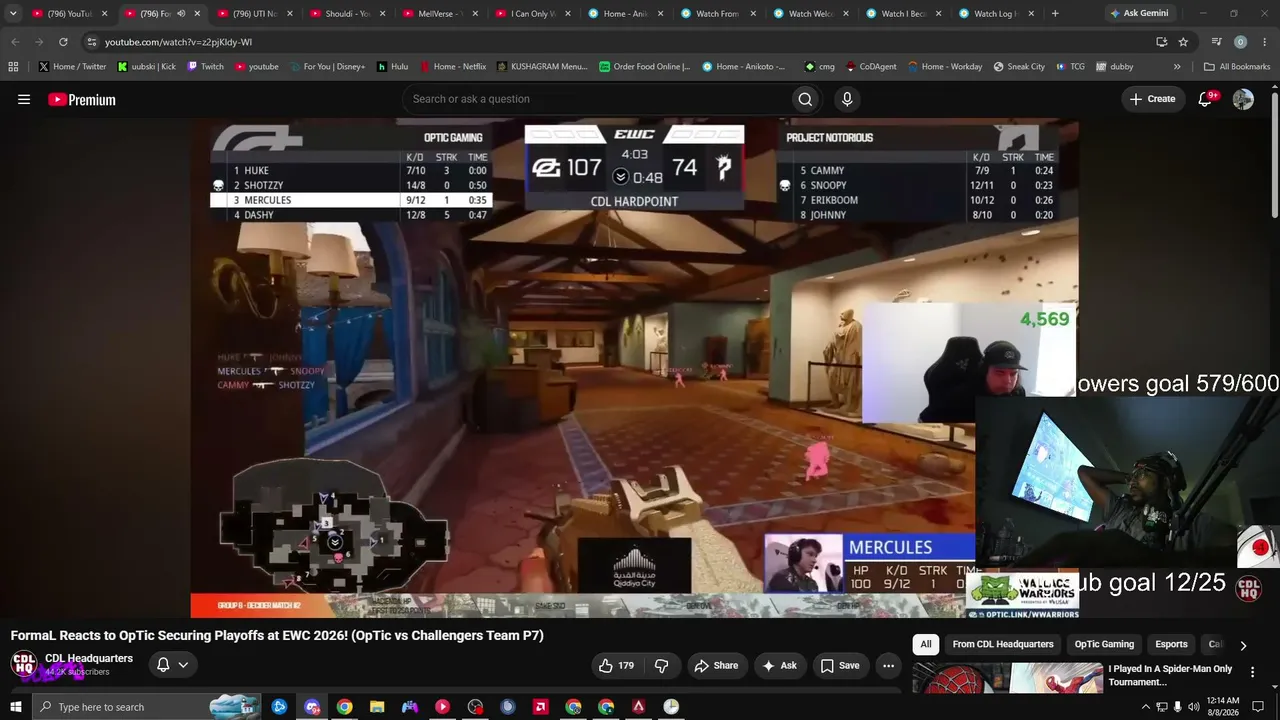
Task: Select the 'OpTic Gaming' filter chip
Action: pyautogui.click(x=1104, y=645)
